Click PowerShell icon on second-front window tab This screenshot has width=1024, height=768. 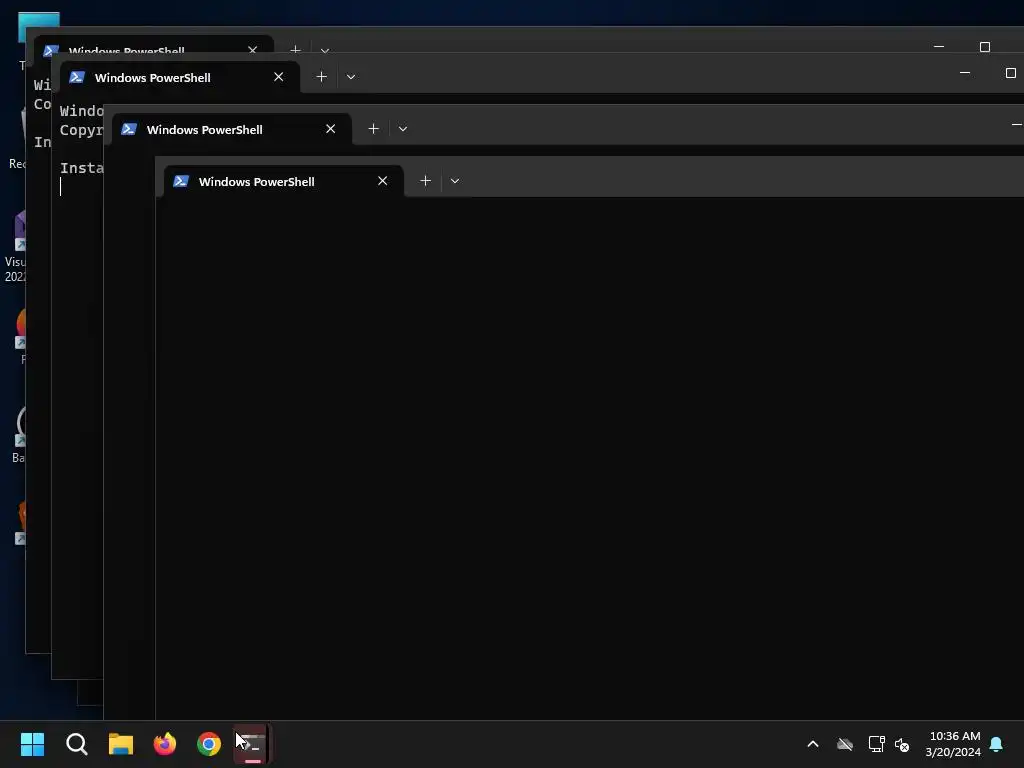point(129,129)
